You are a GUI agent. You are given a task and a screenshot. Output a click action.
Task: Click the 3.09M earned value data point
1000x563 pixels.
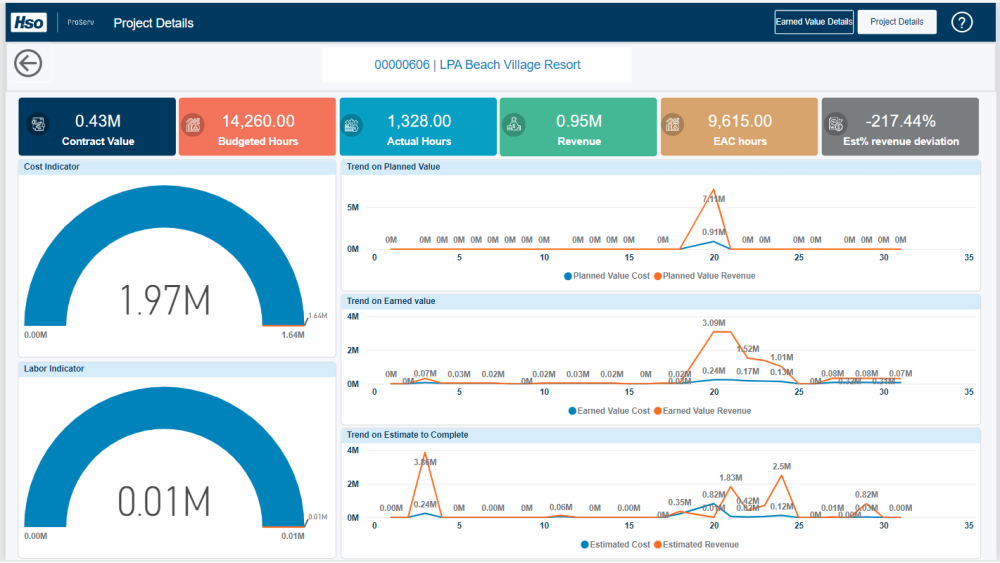point(714,332)
